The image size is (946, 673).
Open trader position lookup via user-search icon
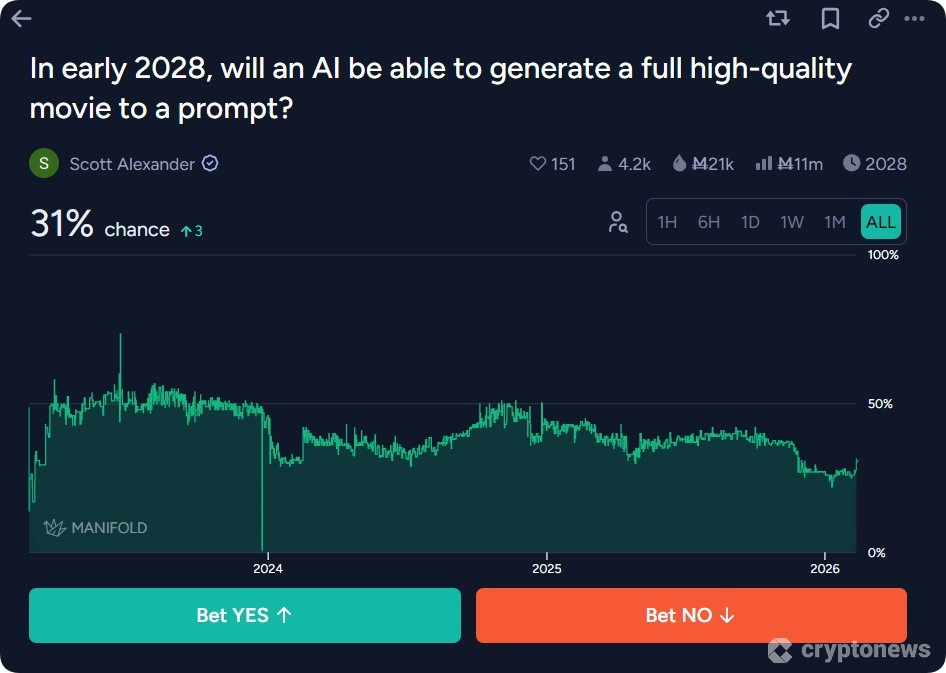[x=617, y=222]
